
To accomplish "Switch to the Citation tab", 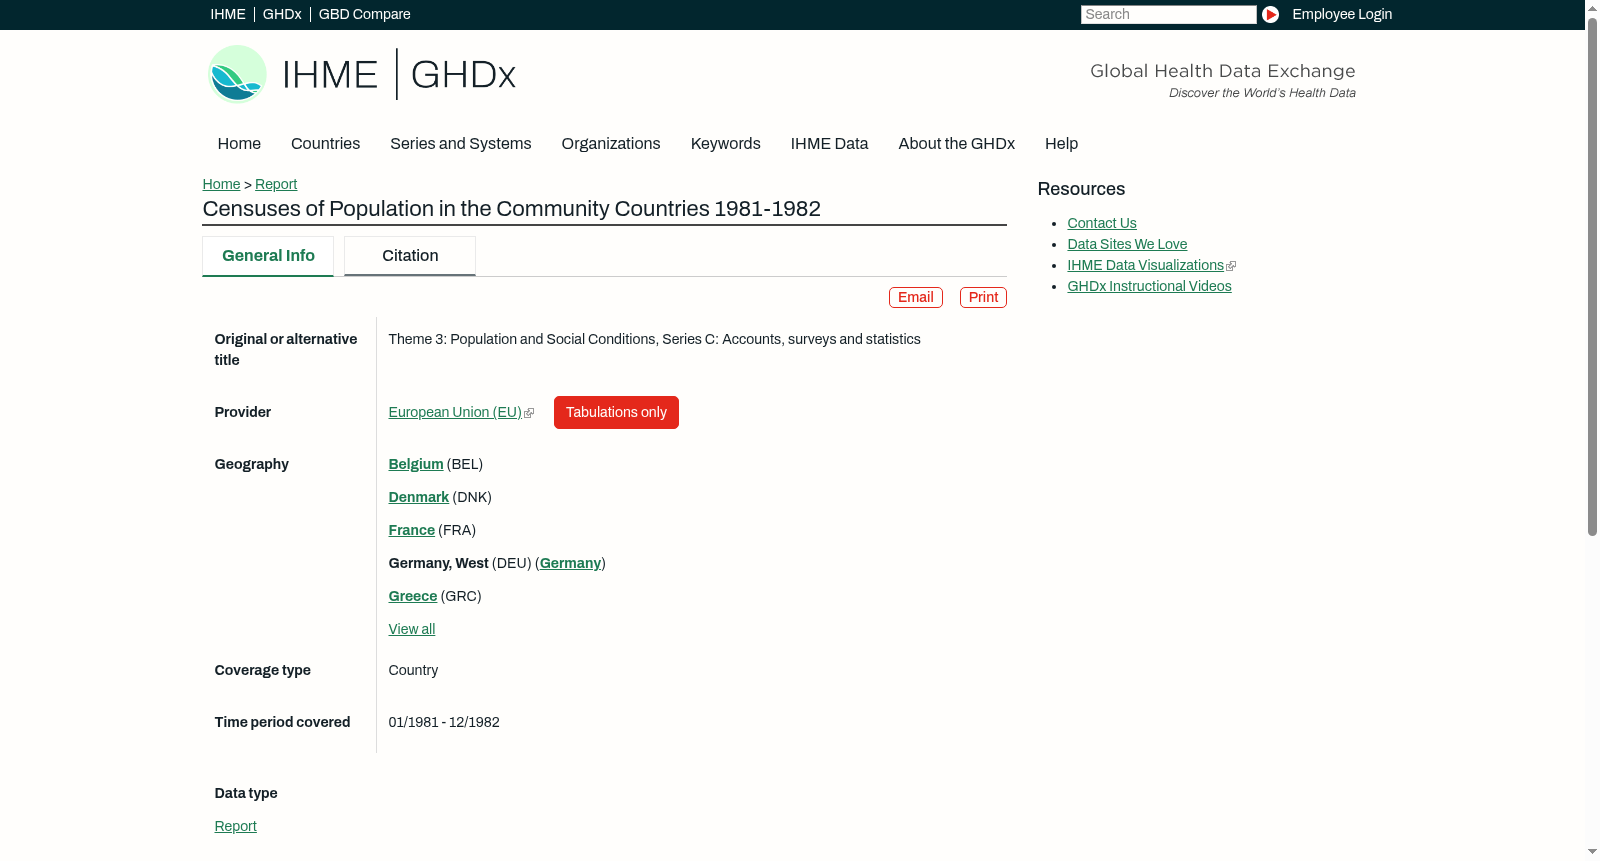I will [x=410, y=256].
